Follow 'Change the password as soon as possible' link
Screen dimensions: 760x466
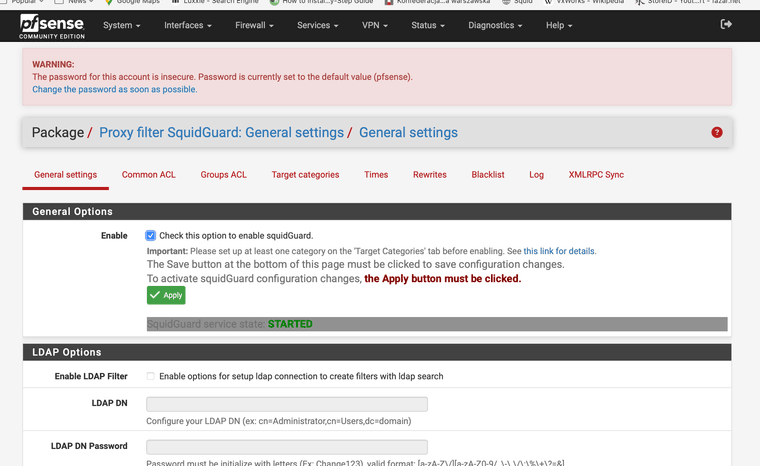114,89
